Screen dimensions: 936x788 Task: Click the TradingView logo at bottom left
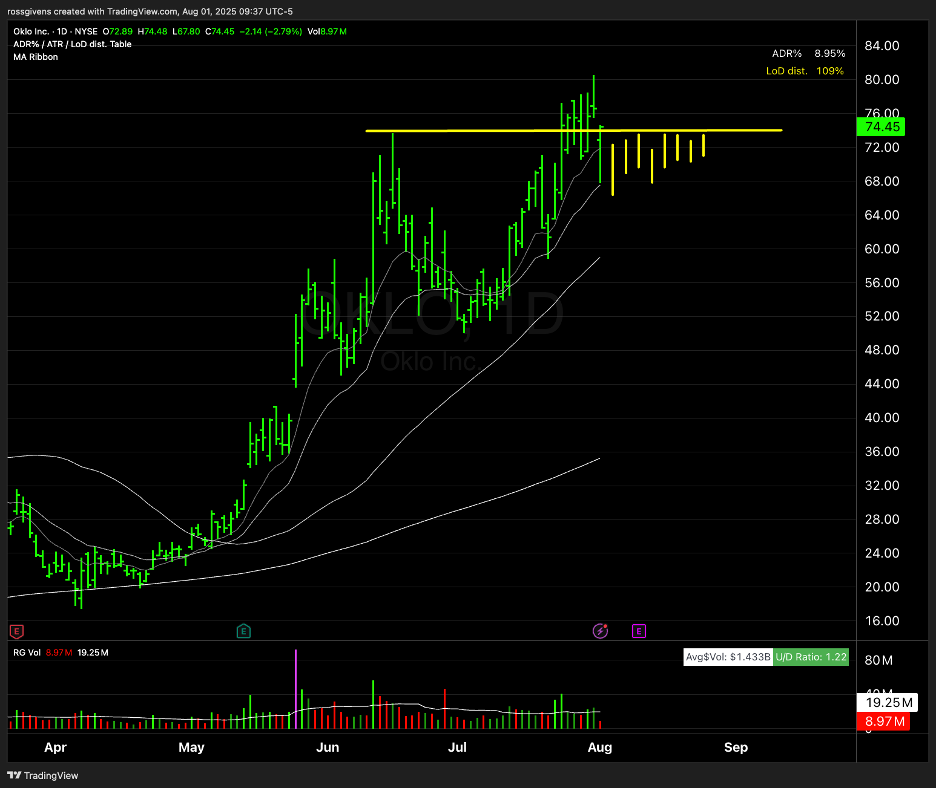pyautogui.click(x=43, y=775)
